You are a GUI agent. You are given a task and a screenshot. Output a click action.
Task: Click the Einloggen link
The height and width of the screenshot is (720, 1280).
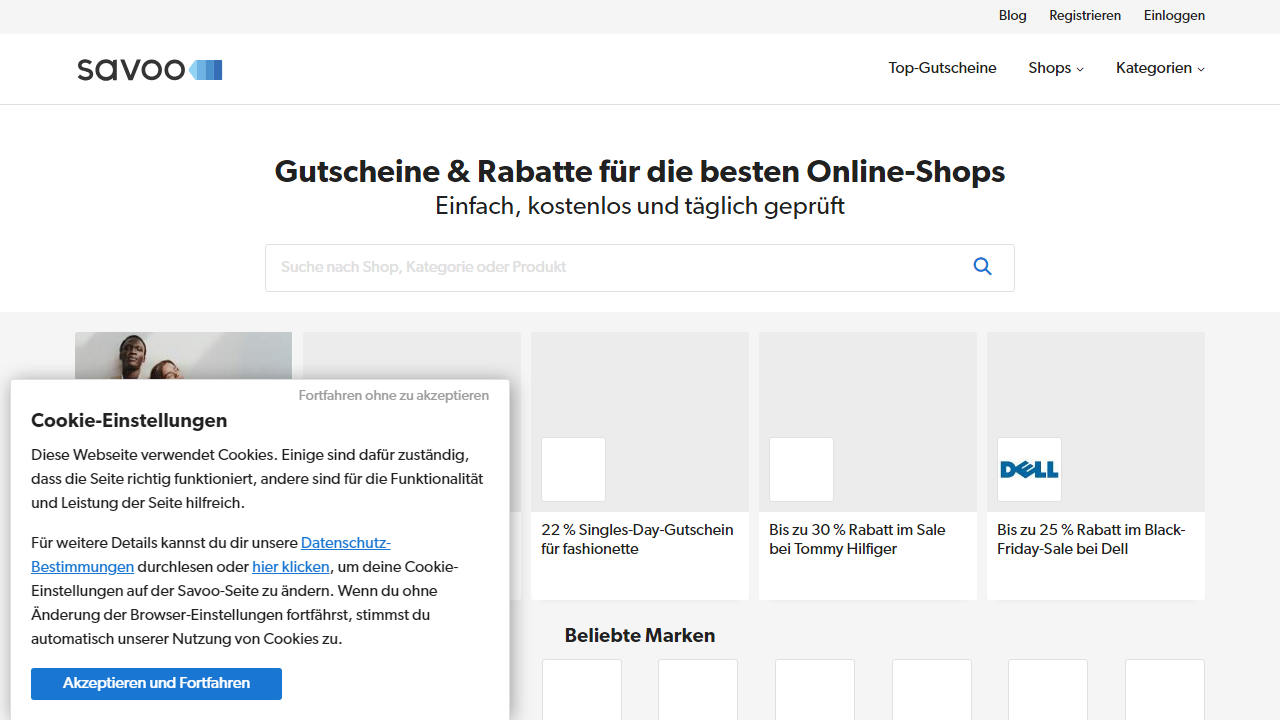coord(1174,15)
